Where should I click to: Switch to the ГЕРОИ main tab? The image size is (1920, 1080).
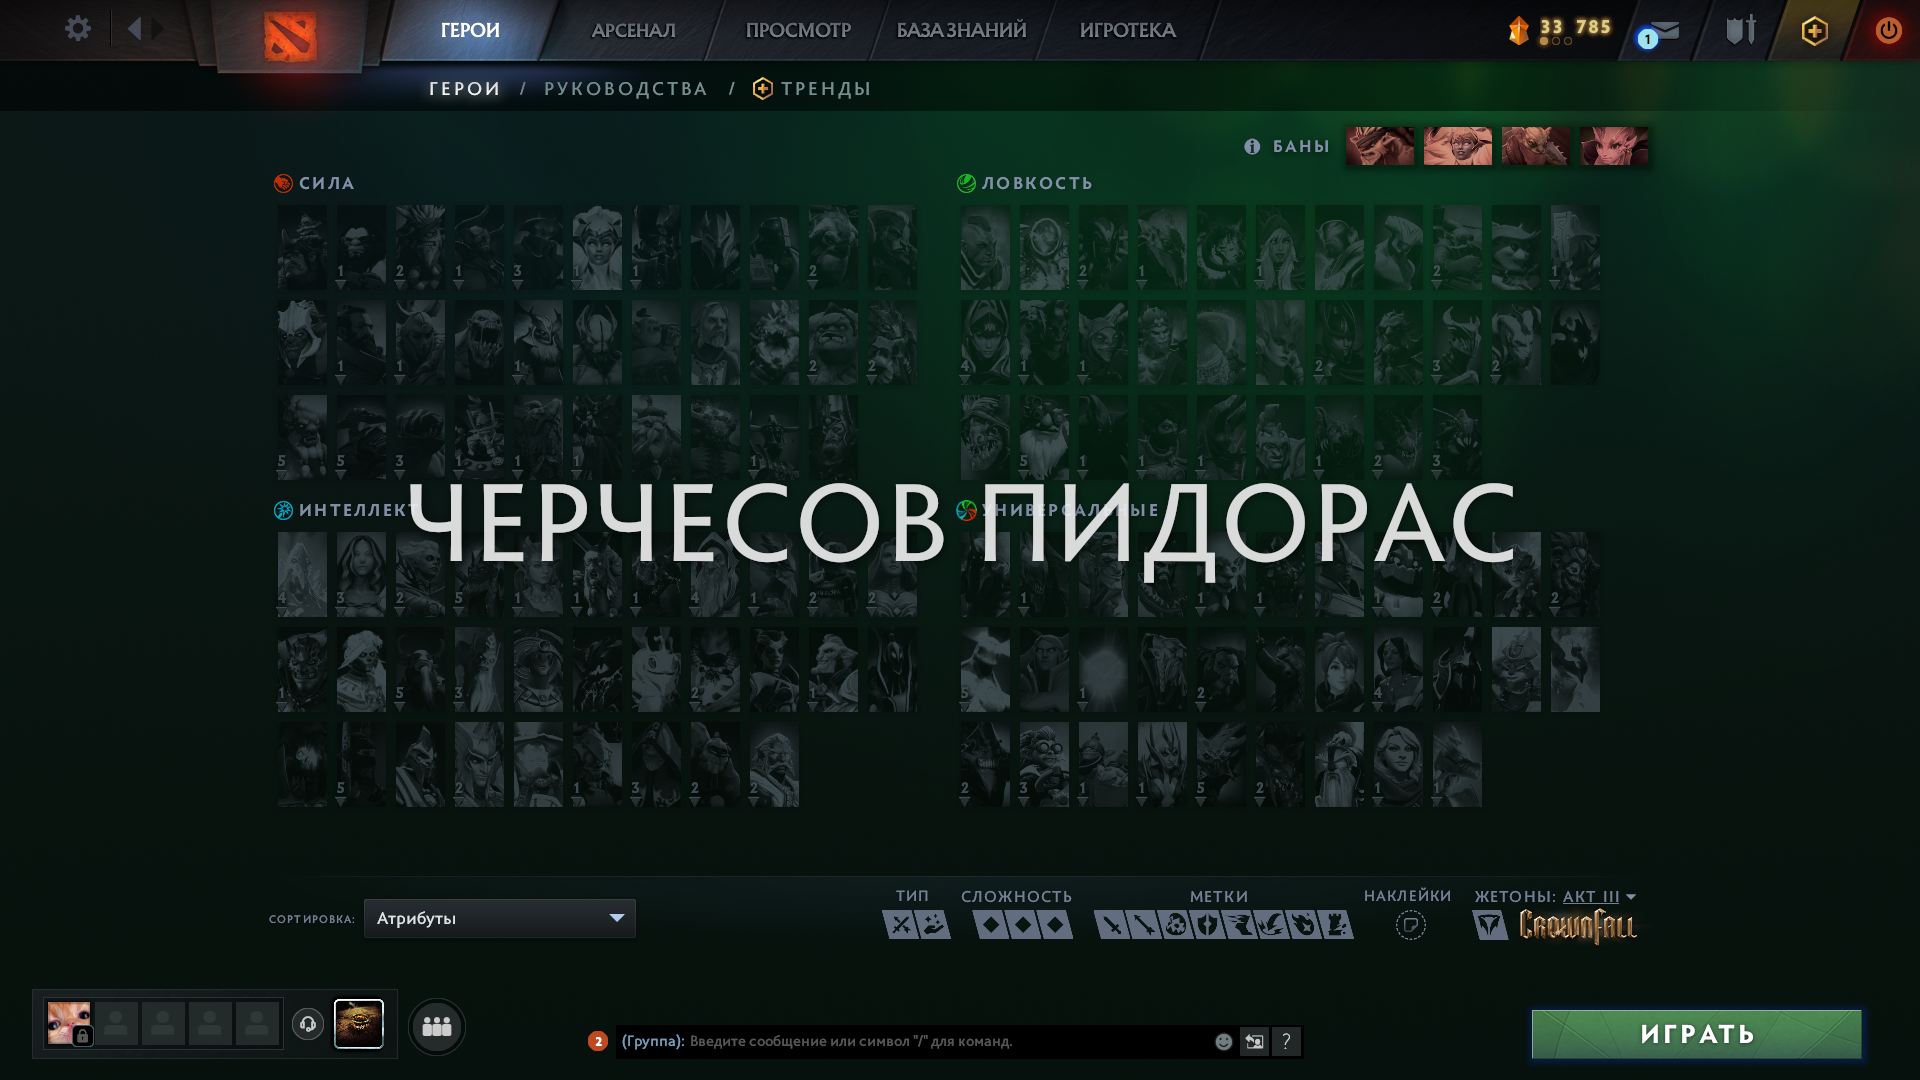(x=470, y=30)
